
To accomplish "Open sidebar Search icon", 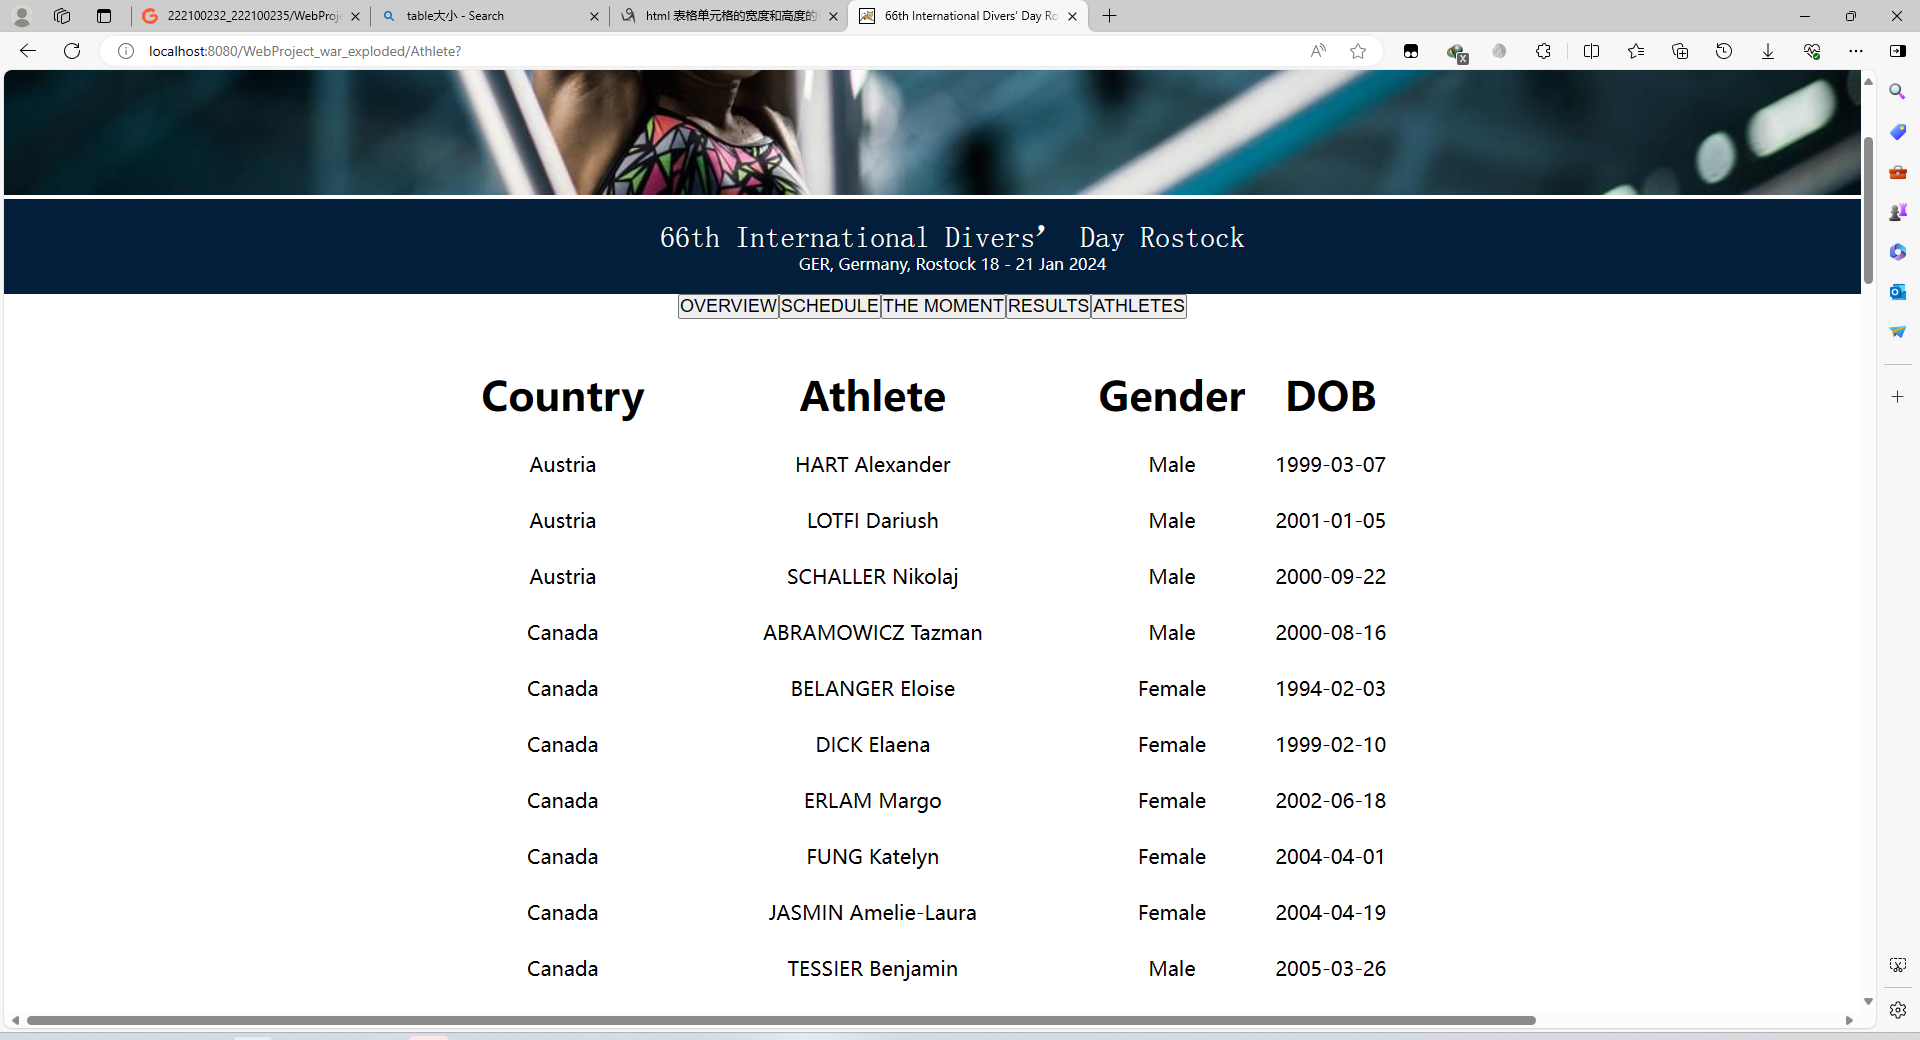I will 1898,92.
